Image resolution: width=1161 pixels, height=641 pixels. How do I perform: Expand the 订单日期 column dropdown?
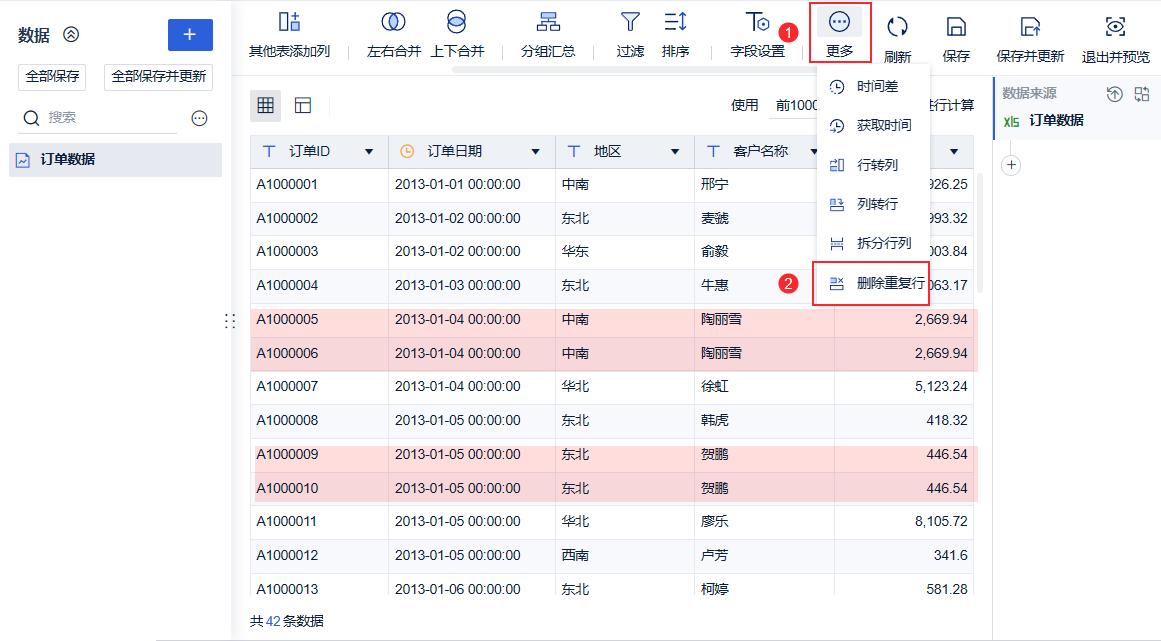(535, 152)
